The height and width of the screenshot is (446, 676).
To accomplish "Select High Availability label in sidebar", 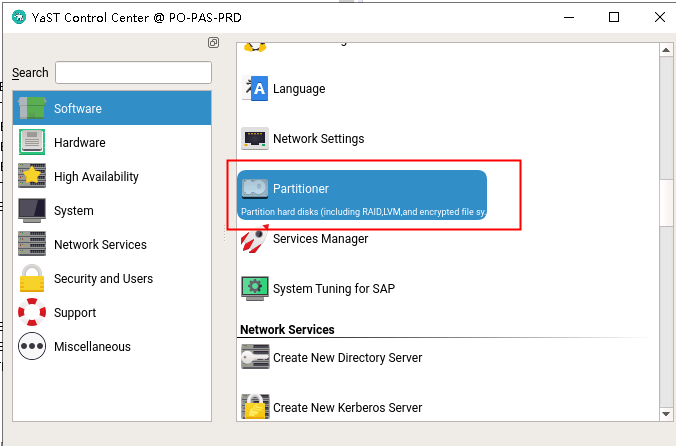I will tap(96, 176).
